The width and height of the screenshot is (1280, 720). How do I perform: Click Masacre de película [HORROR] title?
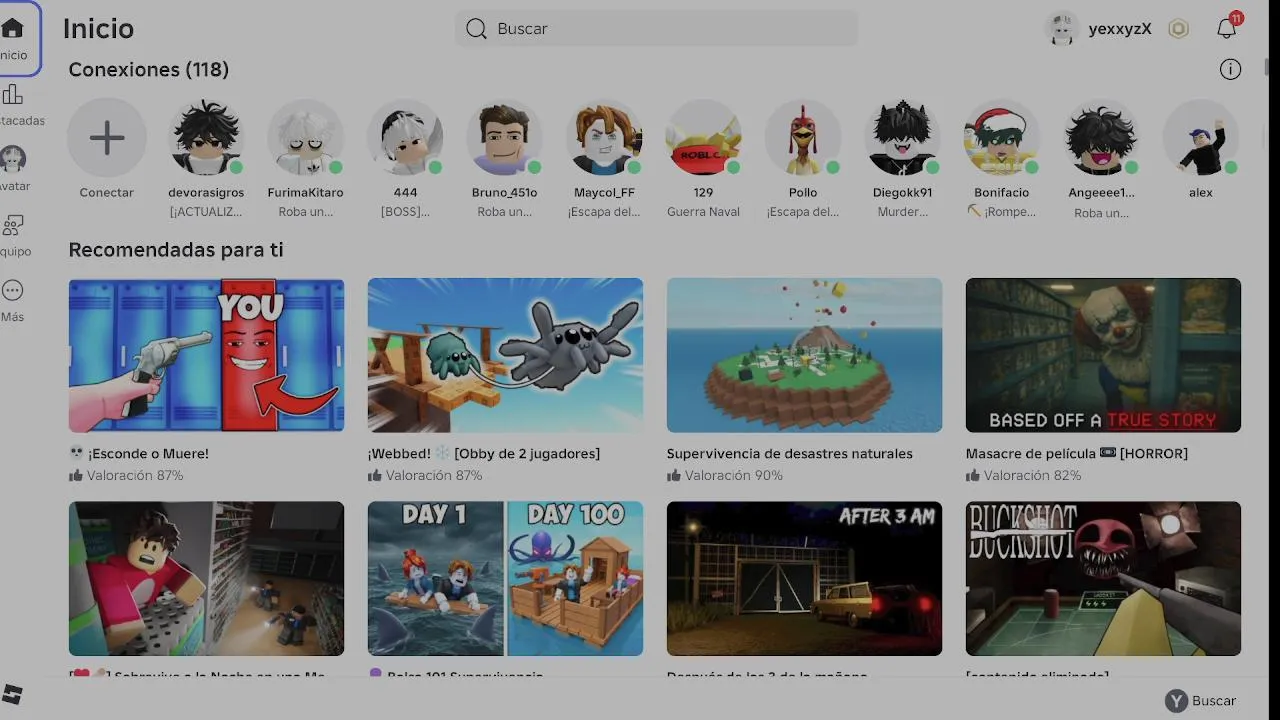coord(1077,454)
